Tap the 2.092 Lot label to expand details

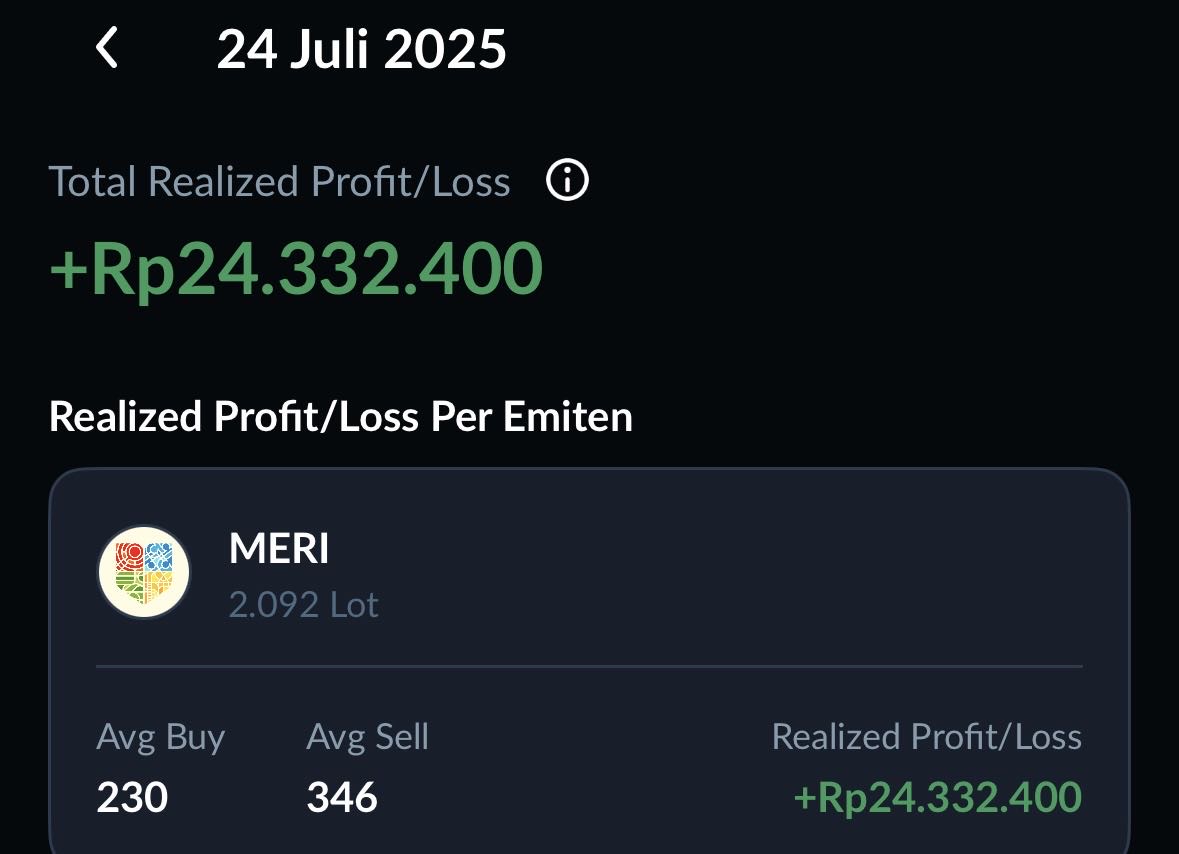(x=303, y=604)
